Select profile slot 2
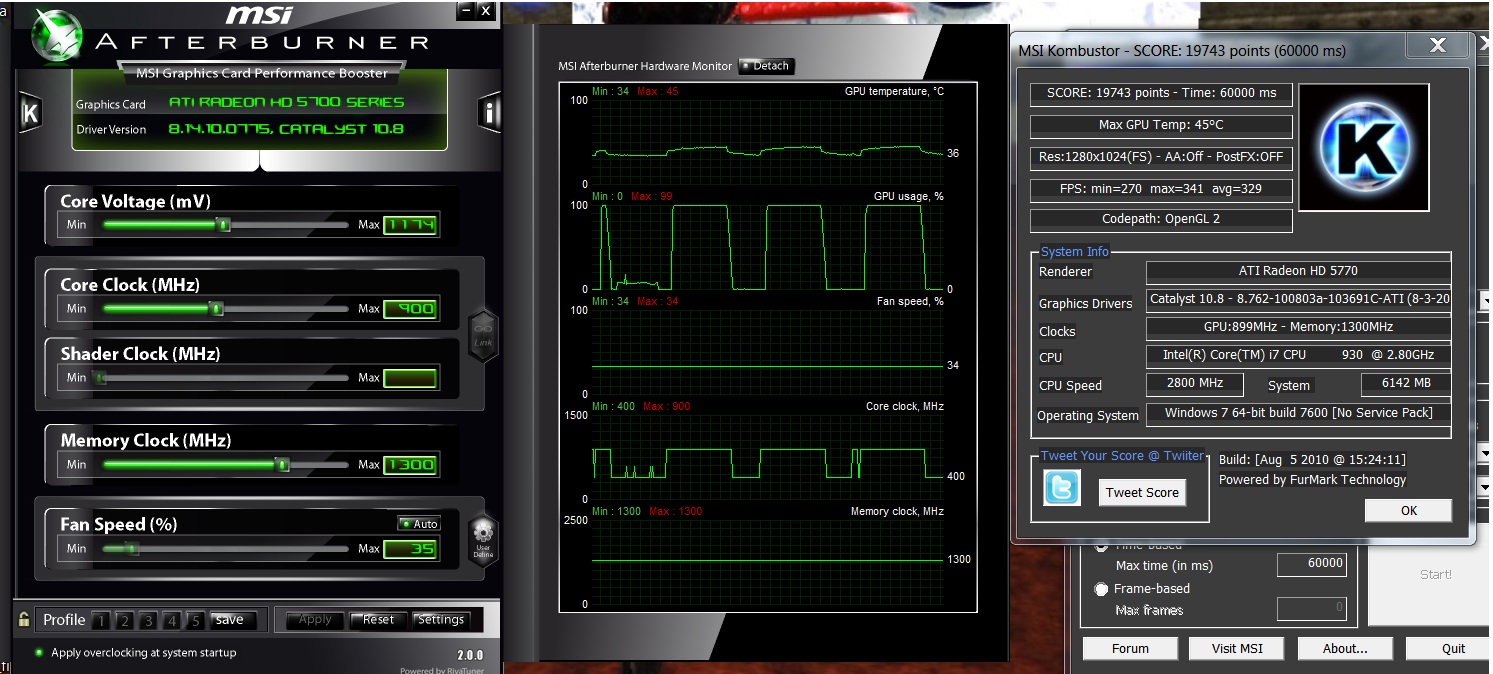The image size is (1493, 674). (x=124, y=621)
